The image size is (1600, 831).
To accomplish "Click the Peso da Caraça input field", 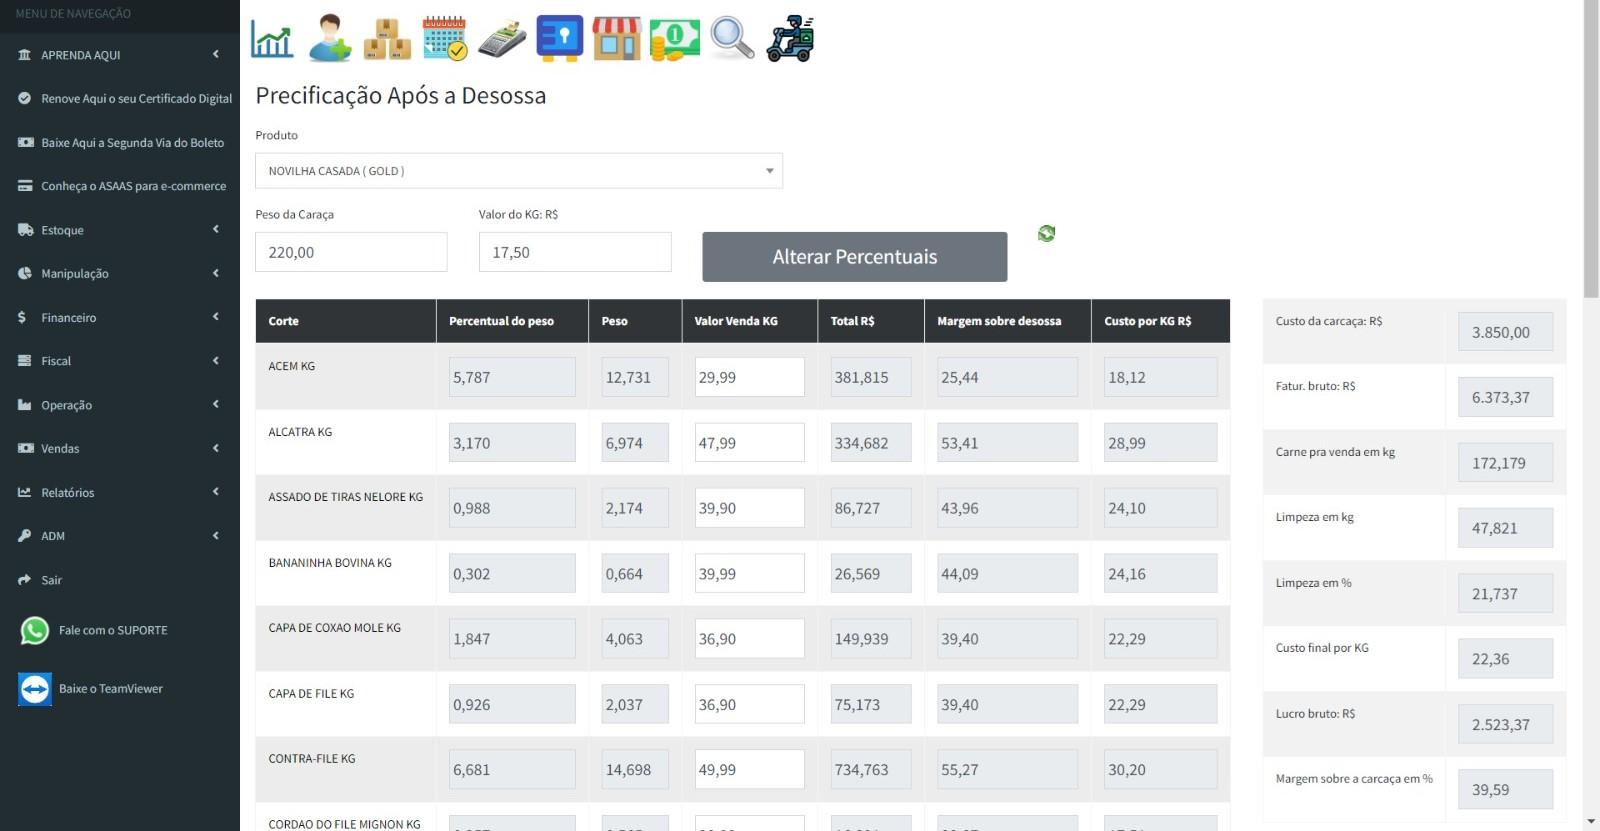I will click(x=351, y=252).
